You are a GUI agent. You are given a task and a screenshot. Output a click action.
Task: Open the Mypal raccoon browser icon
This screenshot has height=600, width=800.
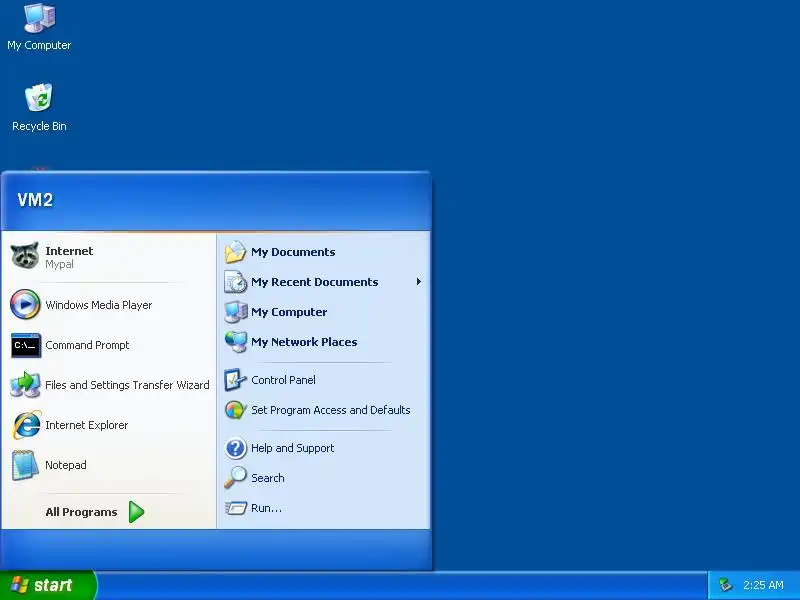click(x=25, y=256)
